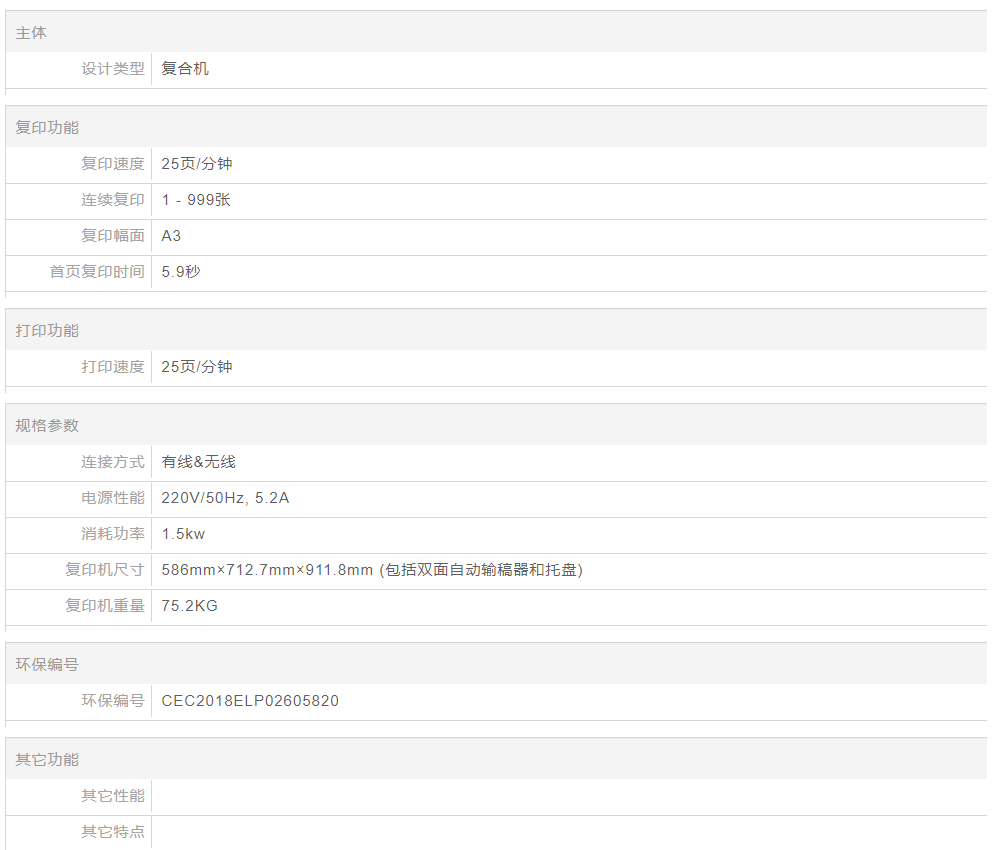1004x850 pixels.
Task: Select the 75.2KG weight value
Action: click(189, 606)
